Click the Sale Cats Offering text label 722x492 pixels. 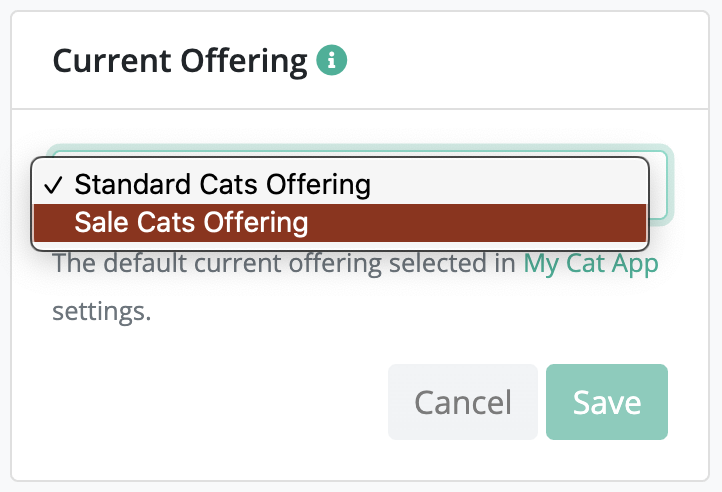click(191, 222)
